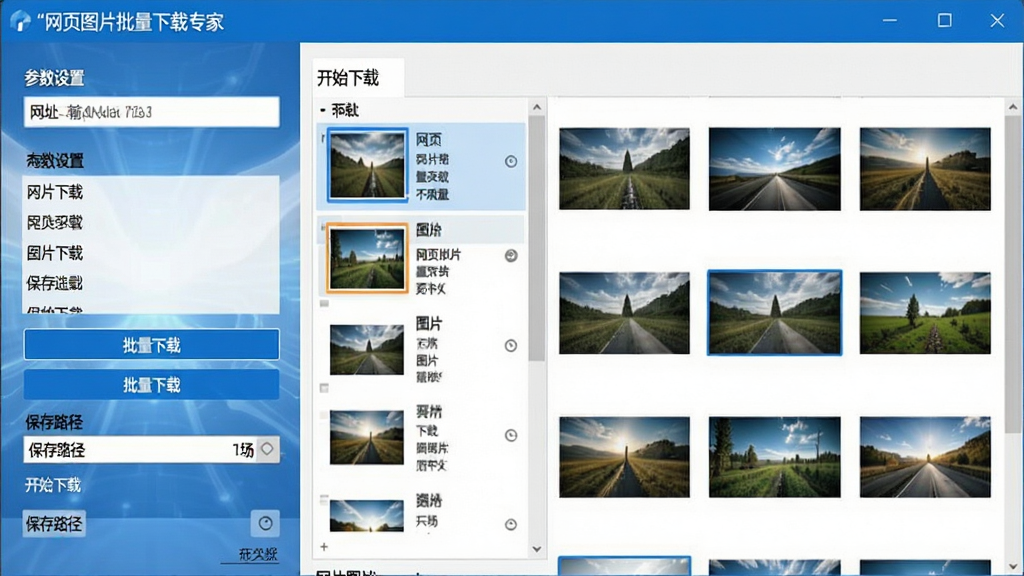Image resolution: width=1024 pixels, height=576 pixels.
Task: Click the 保存路径 label above the path field
Action: (54, 422)
